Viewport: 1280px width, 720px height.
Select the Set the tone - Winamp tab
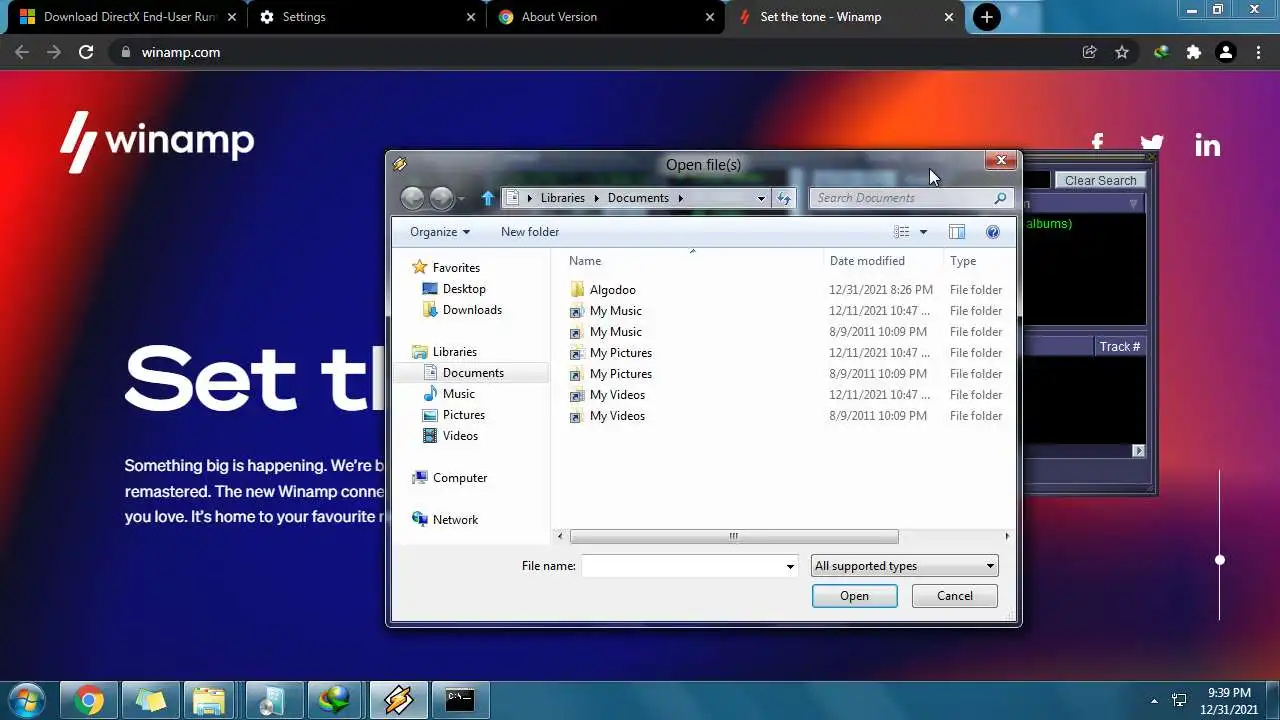845,17
